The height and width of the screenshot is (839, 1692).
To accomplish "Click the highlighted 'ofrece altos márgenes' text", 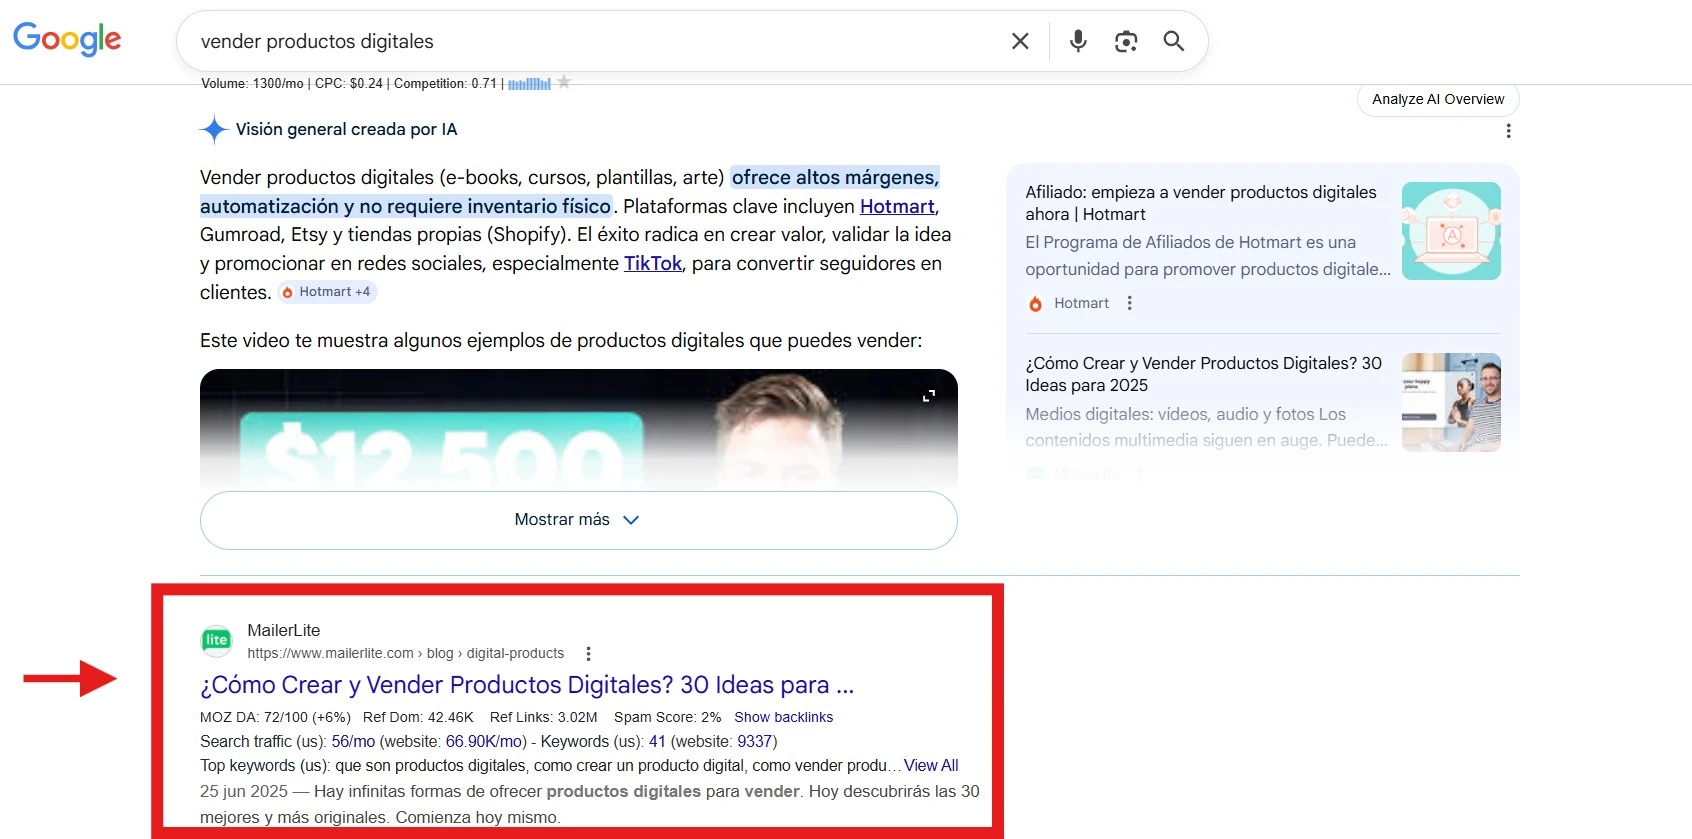I will pyautogui.click(x=835, y=177).
